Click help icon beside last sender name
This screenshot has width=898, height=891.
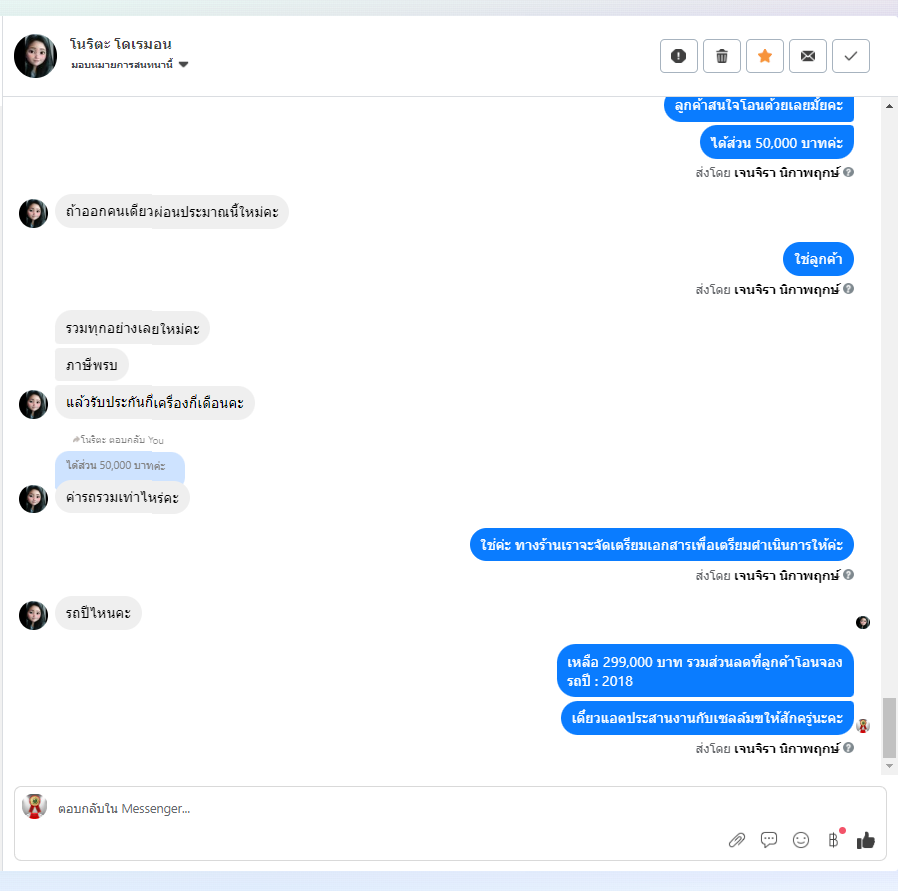(849, 747)
